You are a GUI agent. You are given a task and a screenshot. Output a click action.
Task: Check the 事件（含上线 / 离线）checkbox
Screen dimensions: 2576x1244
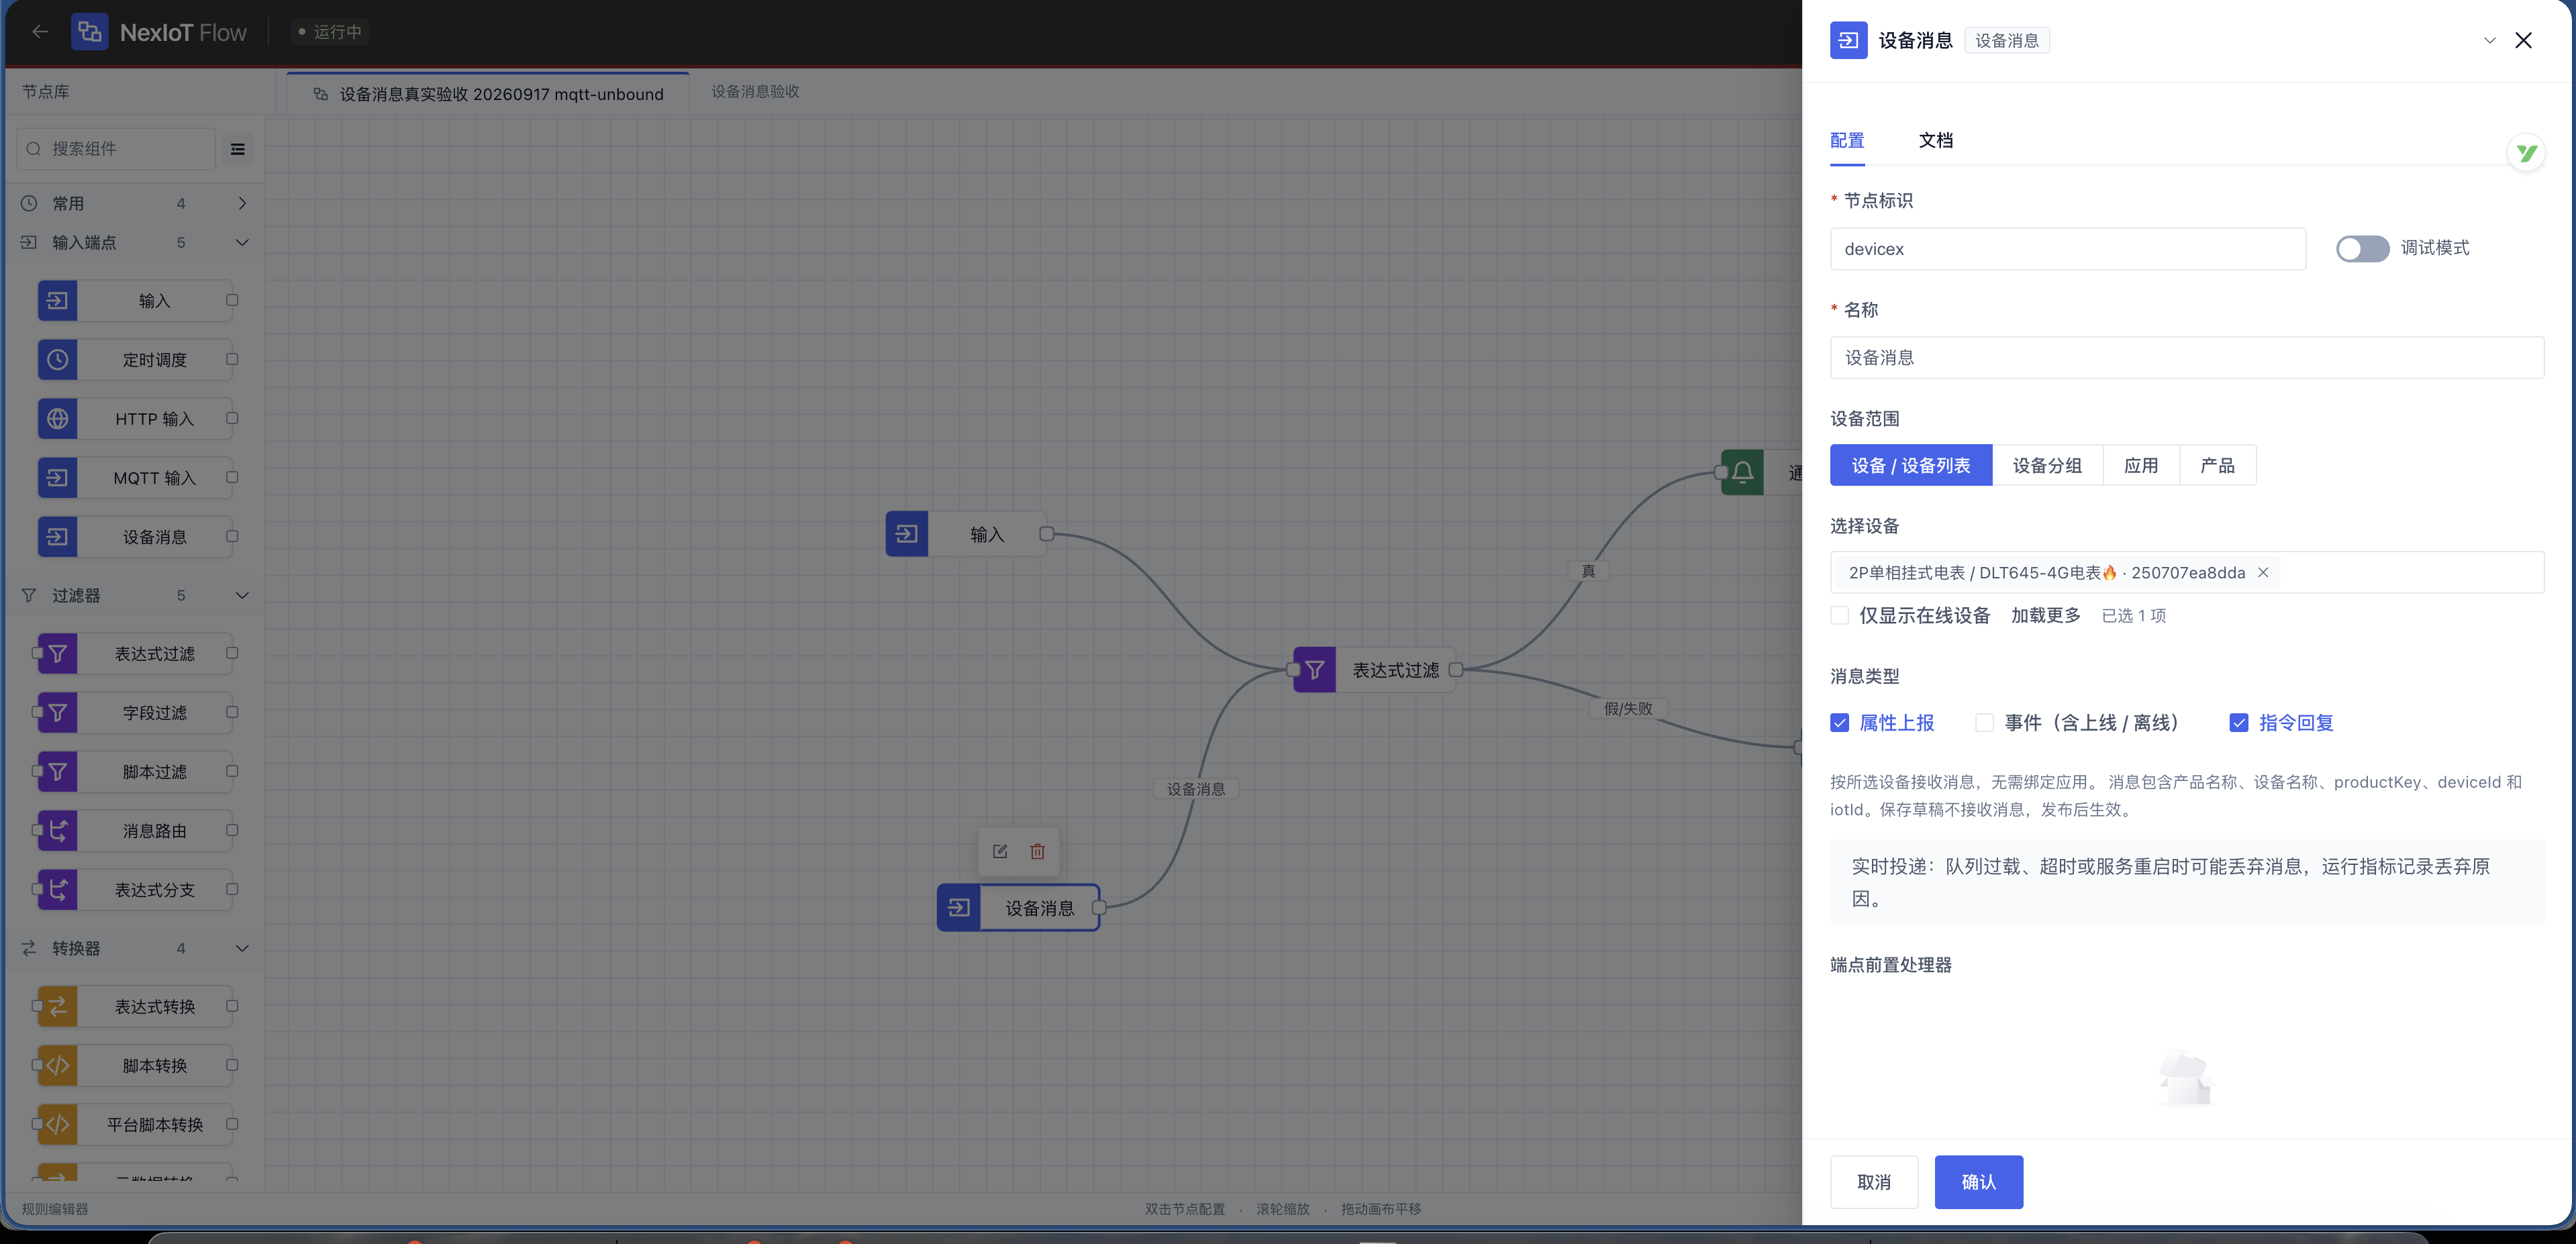(1985, 722)
